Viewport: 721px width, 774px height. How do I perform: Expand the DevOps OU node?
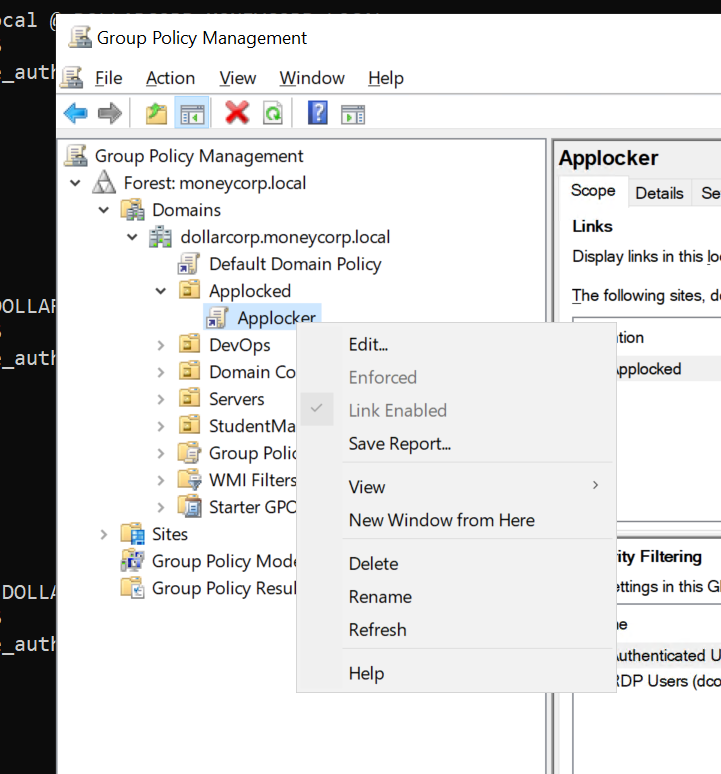click(x=161, y=345)
